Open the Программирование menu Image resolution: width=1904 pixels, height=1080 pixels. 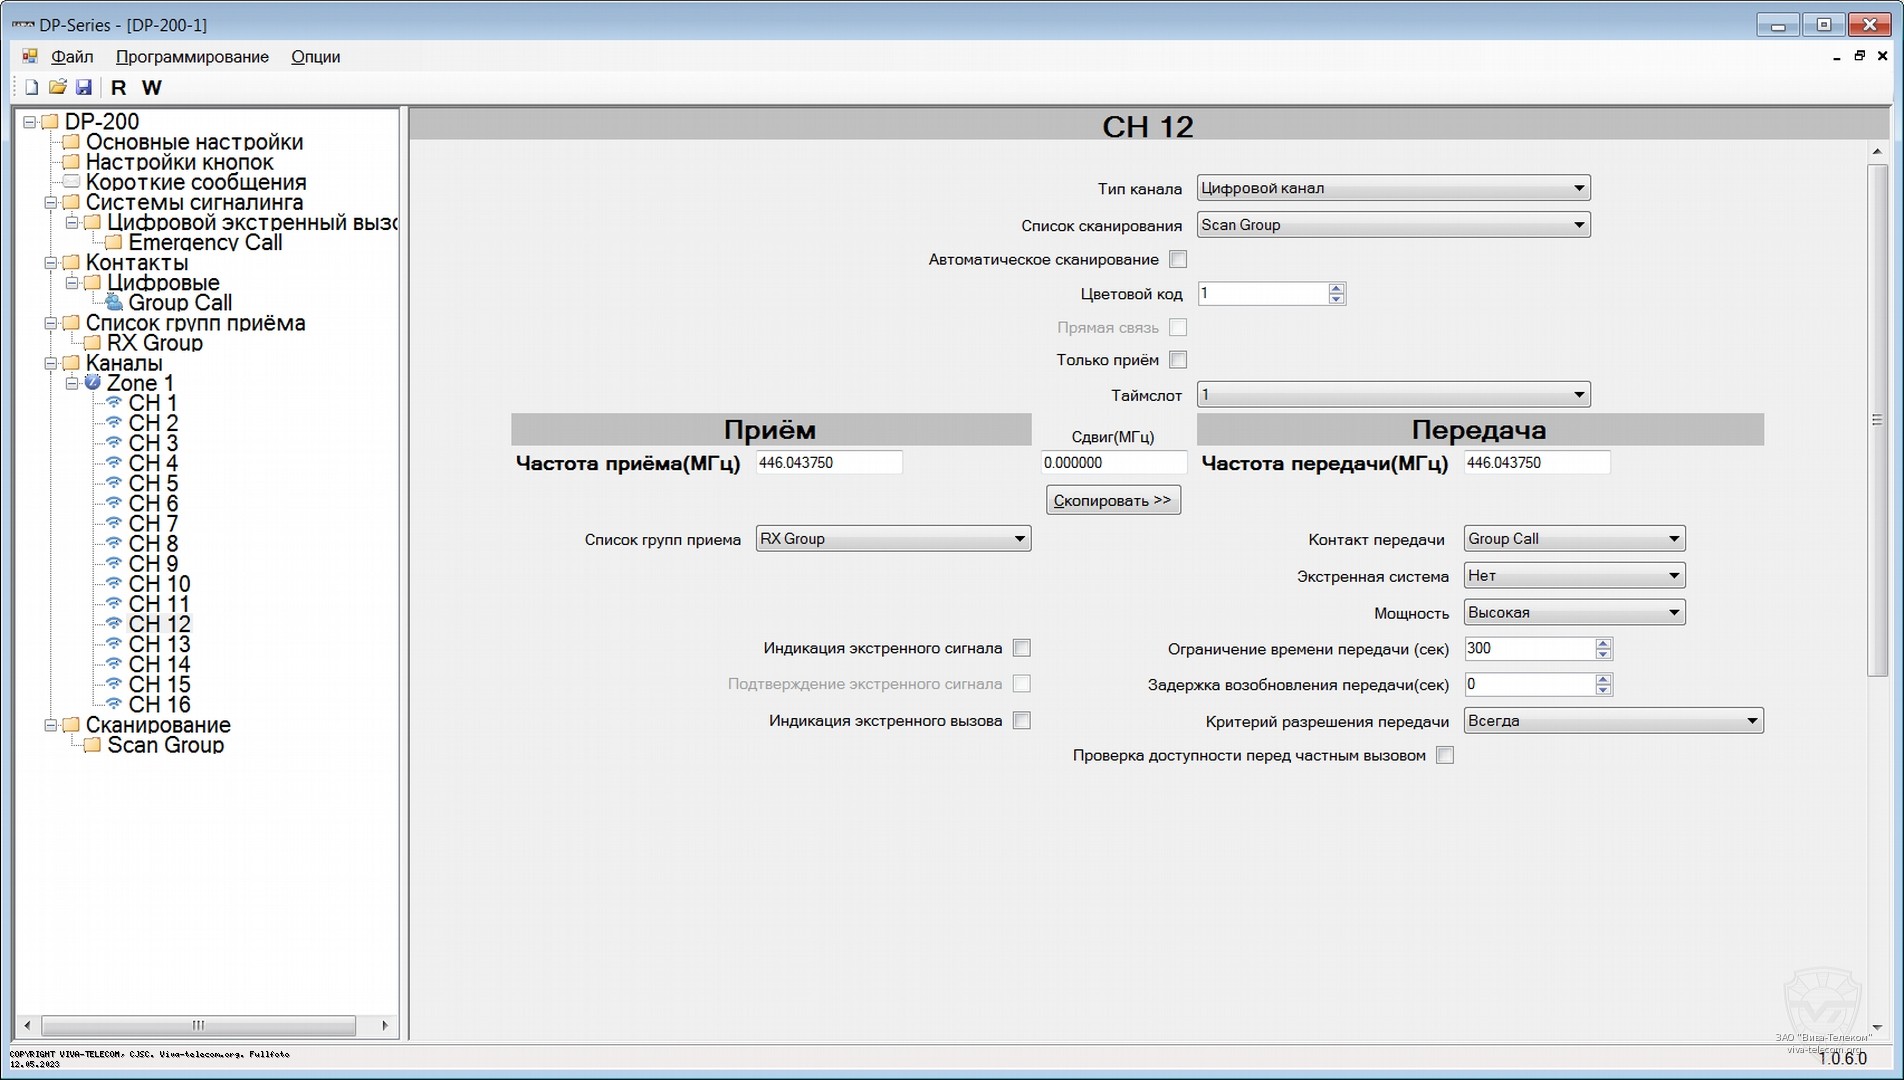(x=192, y=57)
